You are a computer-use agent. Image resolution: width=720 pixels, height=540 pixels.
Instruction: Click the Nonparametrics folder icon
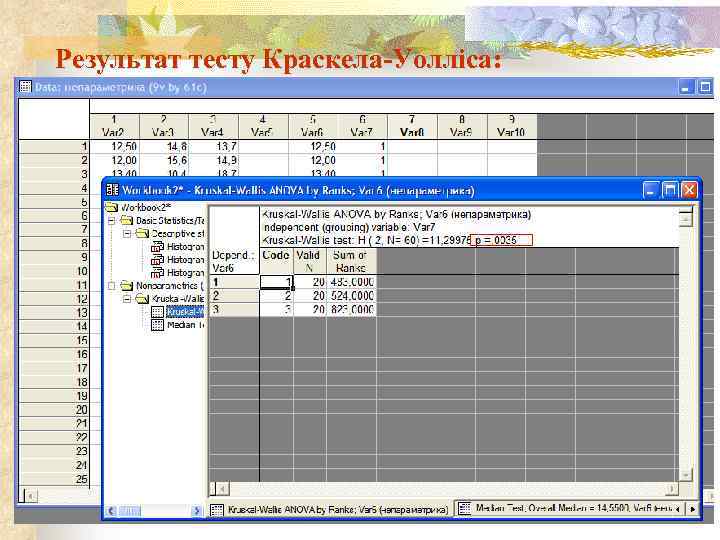tap(126, 286)
